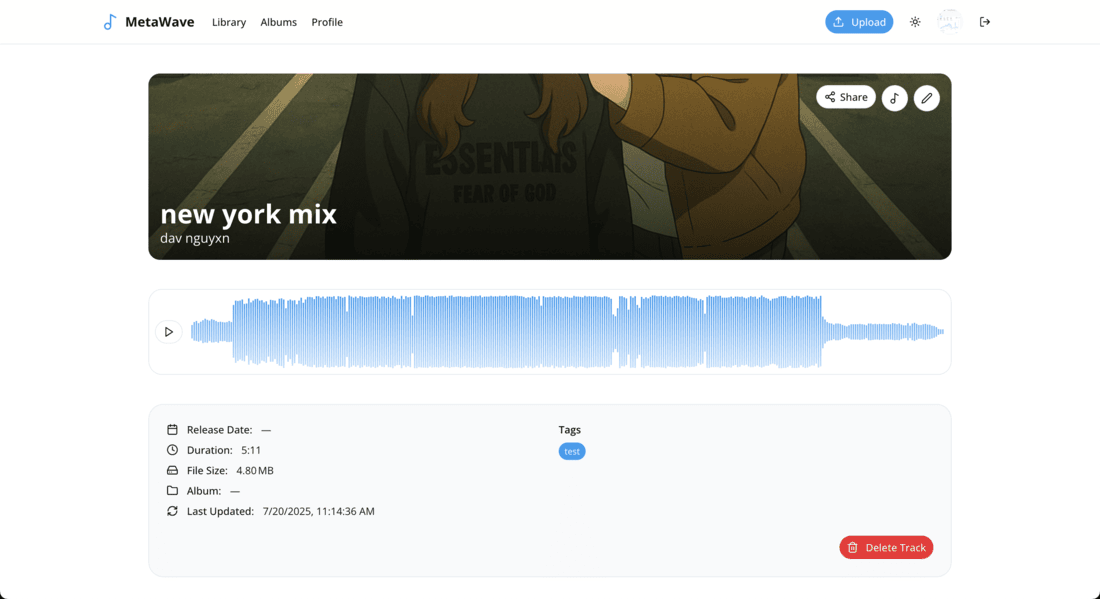Play the track waveform
1100x599 pixels.
(x=168, y=332)
